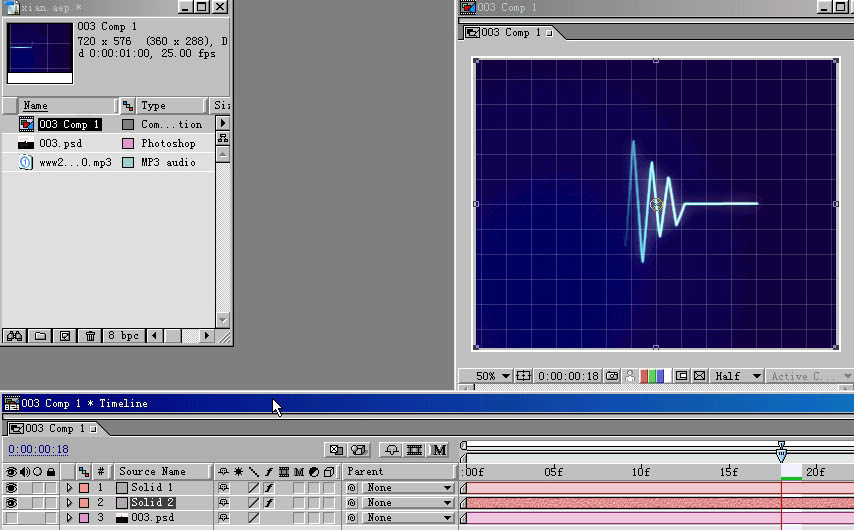Click the quality switch for 003.psd layer
The image size is (854, 530).
(x=254, y=518)
